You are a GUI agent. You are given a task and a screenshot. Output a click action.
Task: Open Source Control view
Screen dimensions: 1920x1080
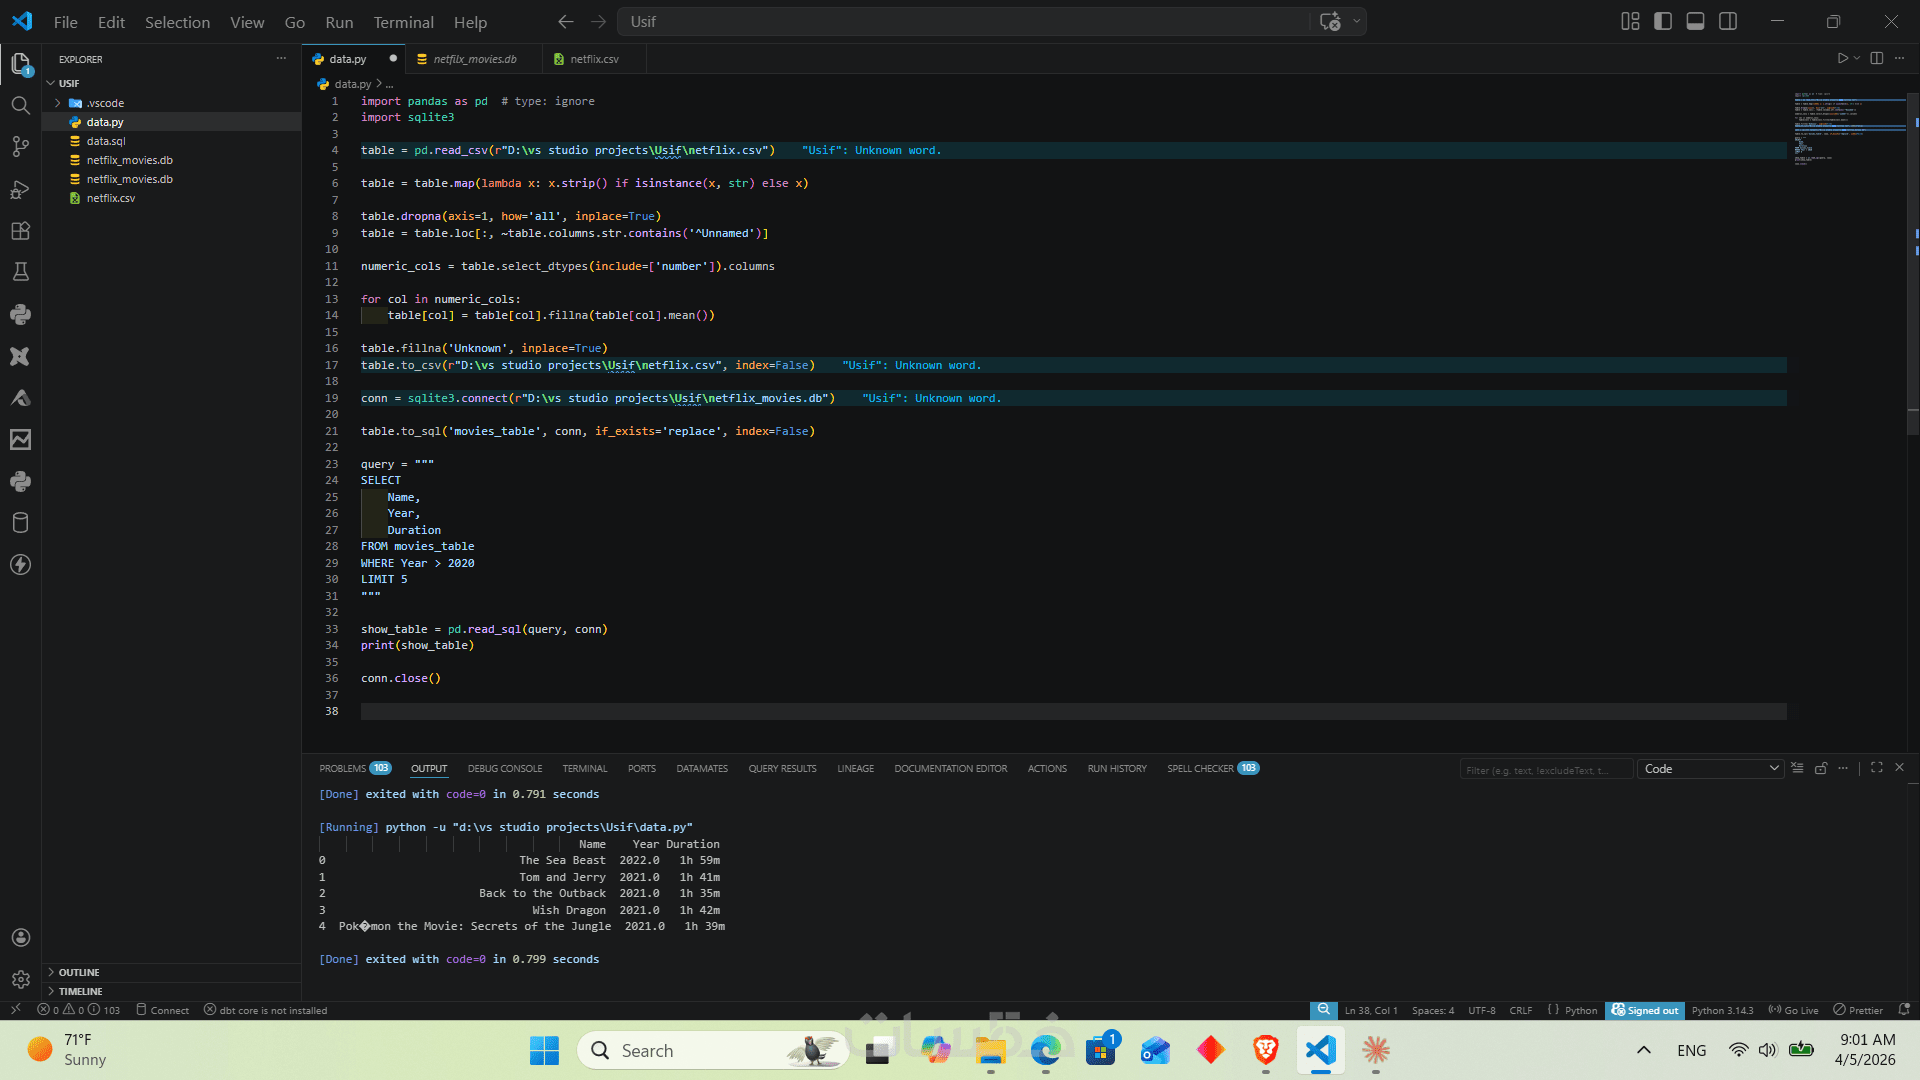pos(20,147)
